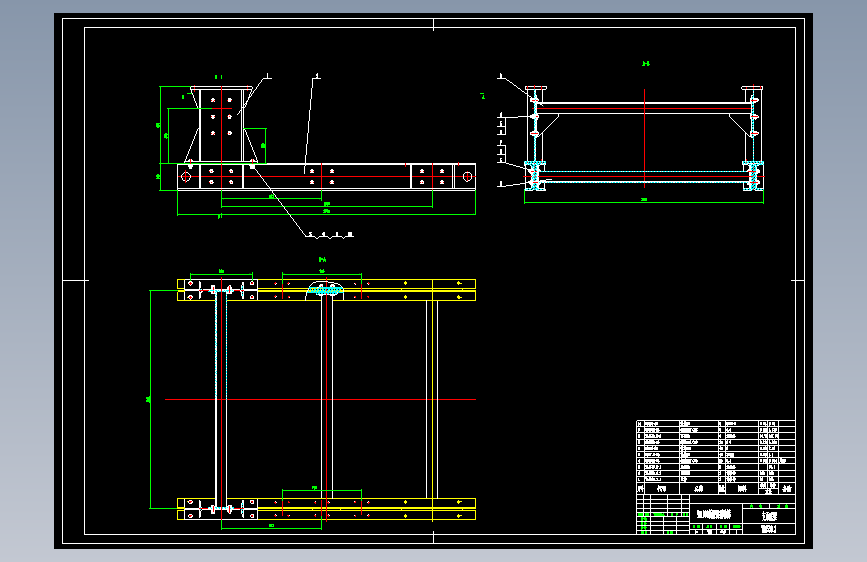The width and height of the screenshot is (867, 562).
Task: Select the trapezoidal bracket column in the elevation view
Action: (221, 124)
